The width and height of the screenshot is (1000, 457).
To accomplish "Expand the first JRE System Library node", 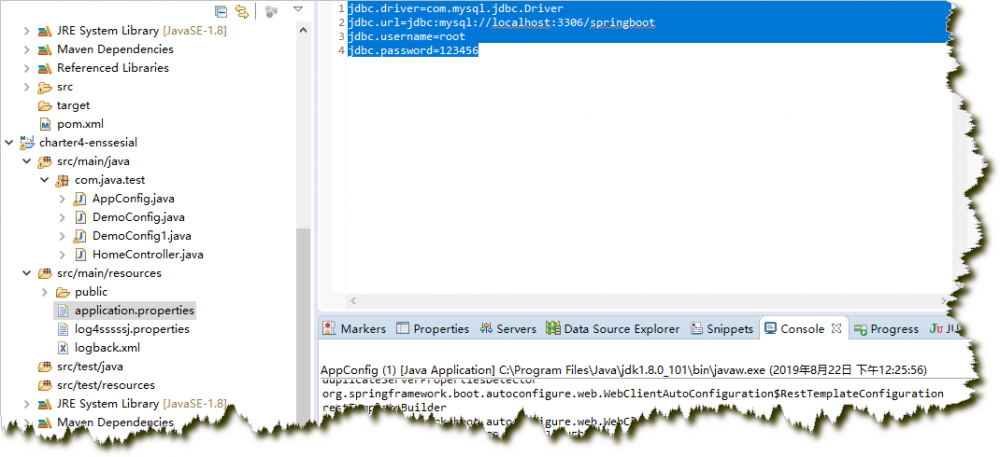I will [27, 31].
